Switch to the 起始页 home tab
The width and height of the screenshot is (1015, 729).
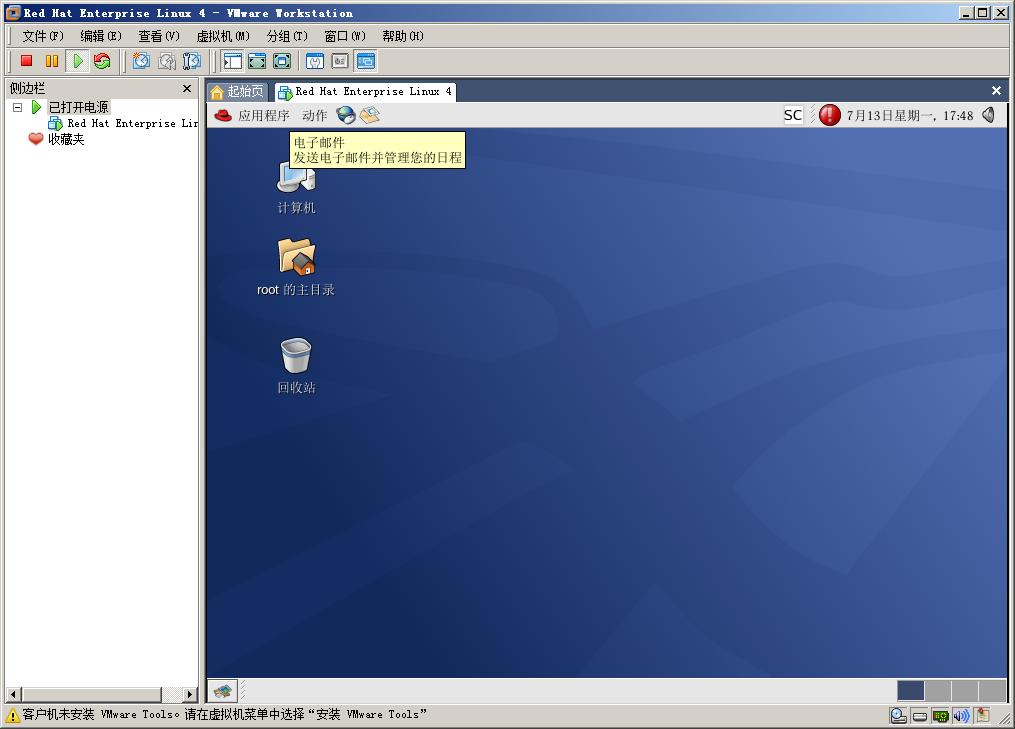[x=237, y=92]
